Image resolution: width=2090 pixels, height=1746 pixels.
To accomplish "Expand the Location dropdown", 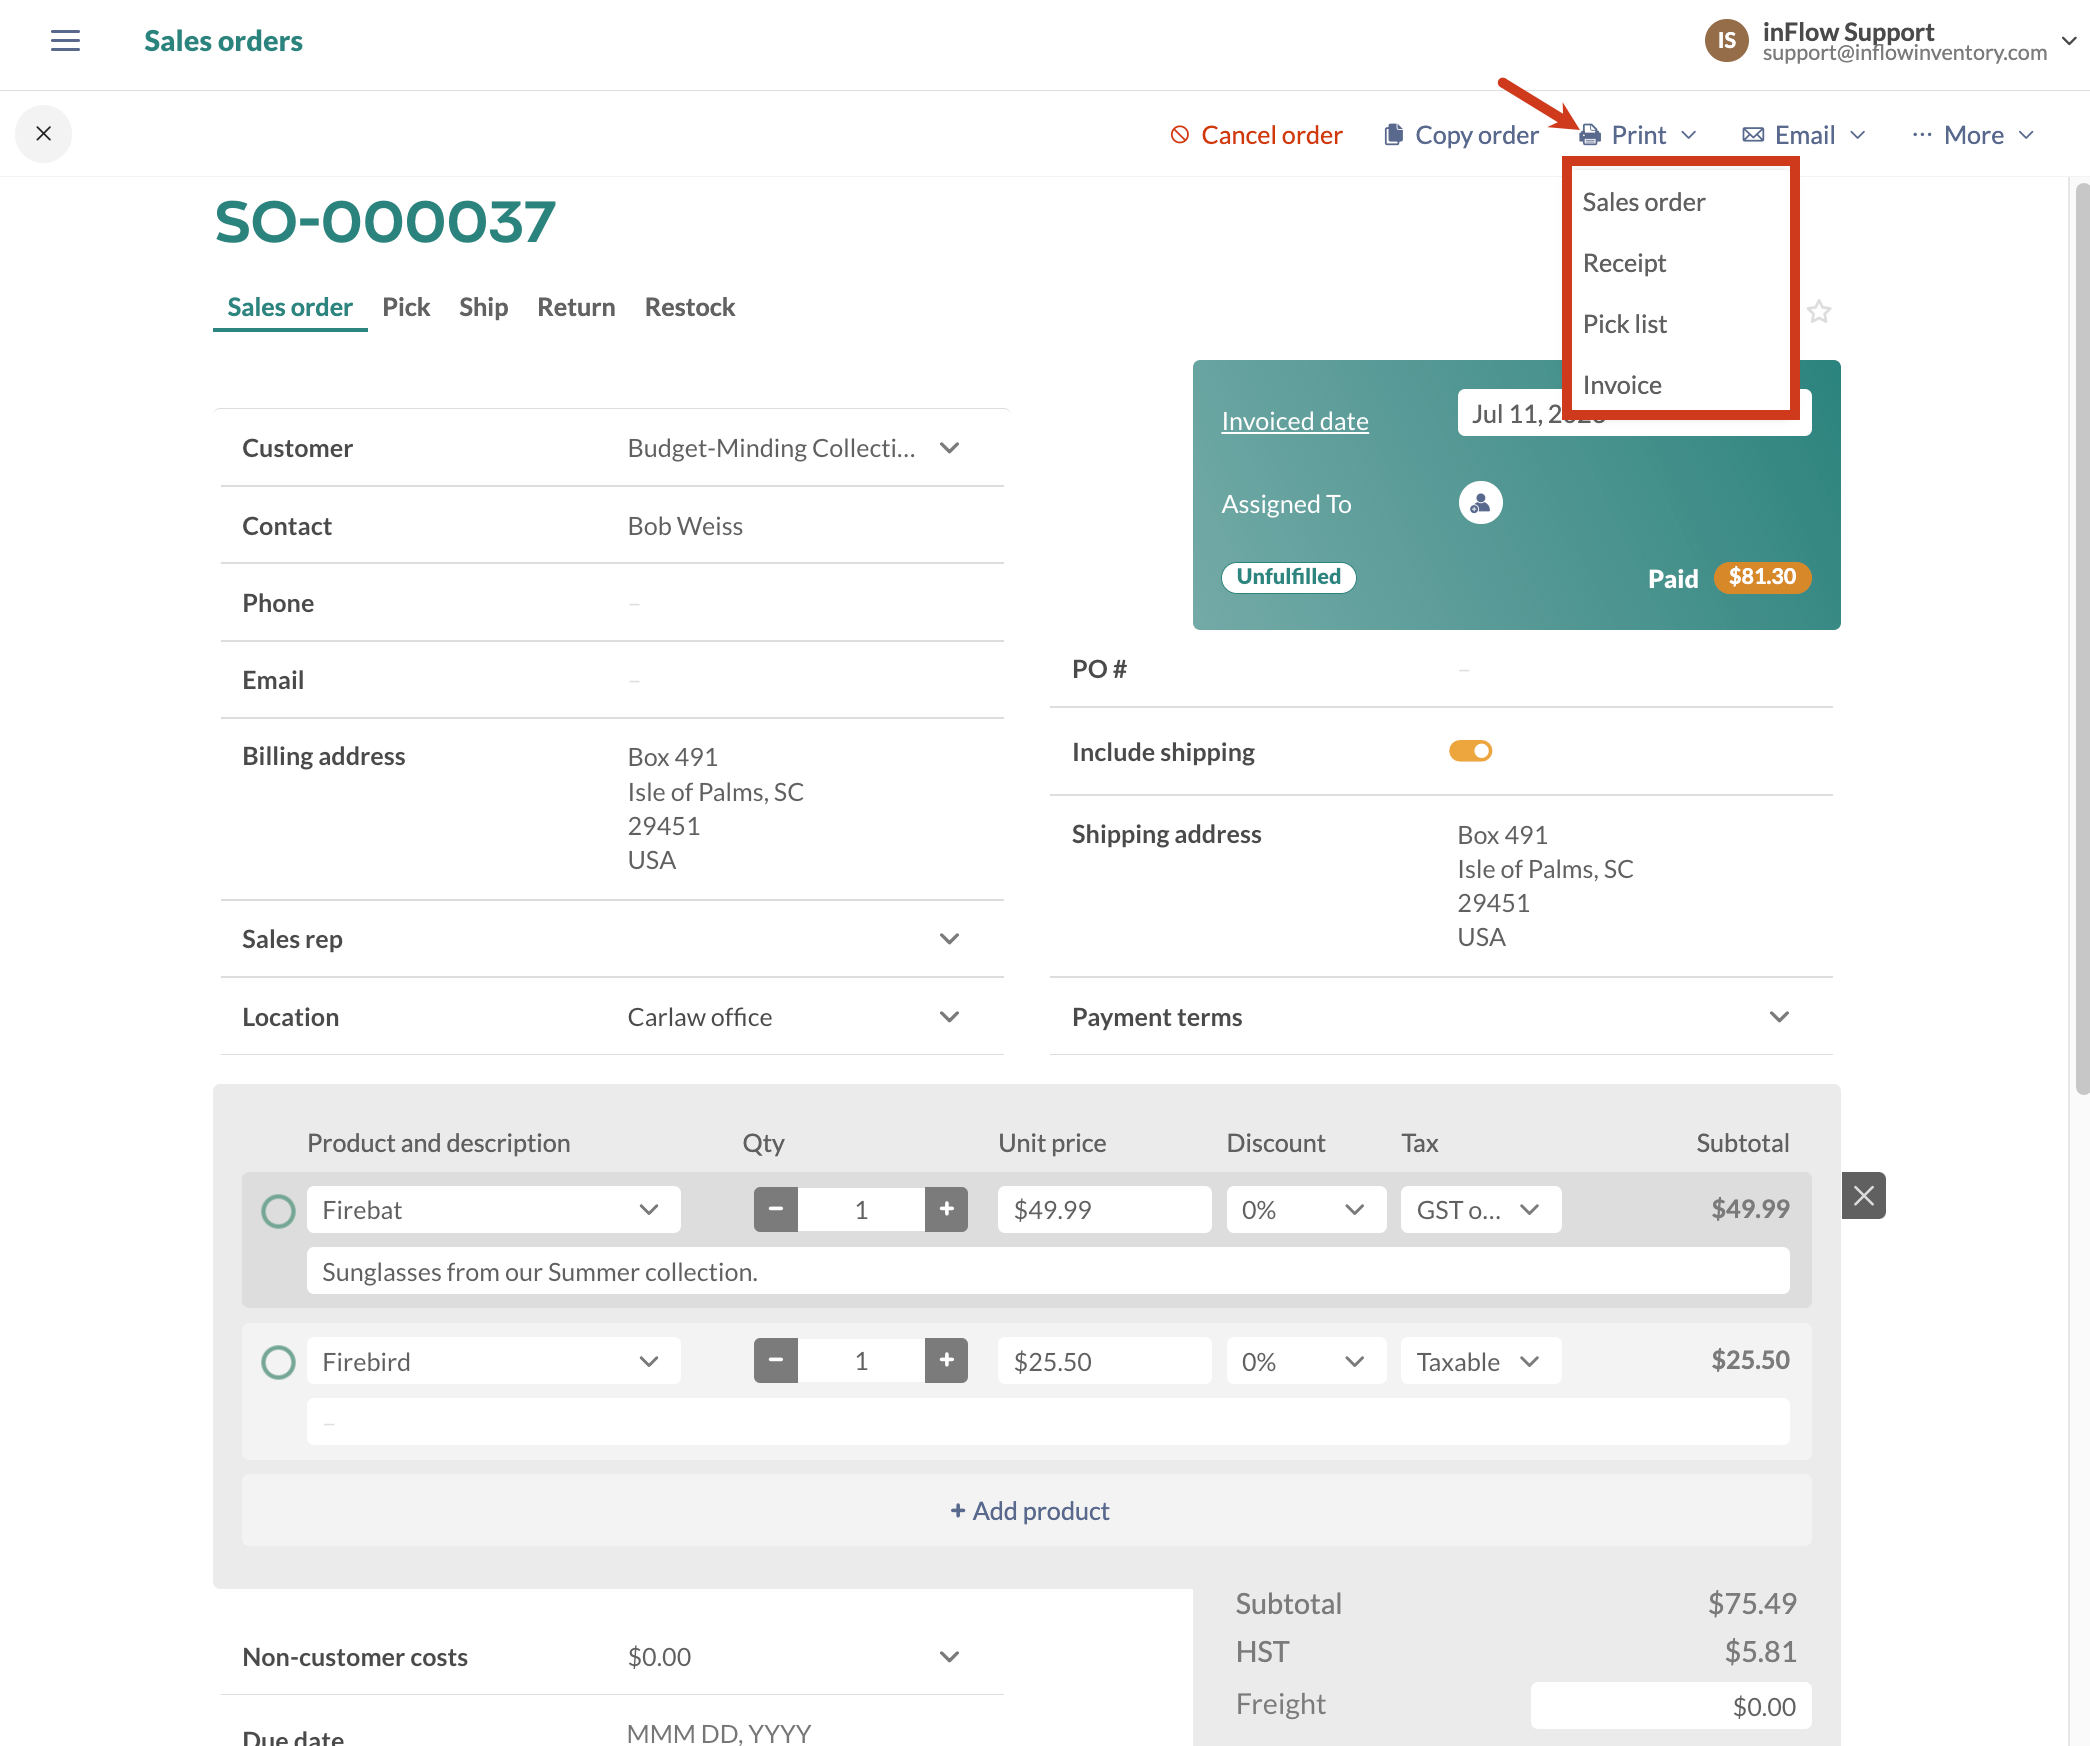I will (x=950, y=1017).
